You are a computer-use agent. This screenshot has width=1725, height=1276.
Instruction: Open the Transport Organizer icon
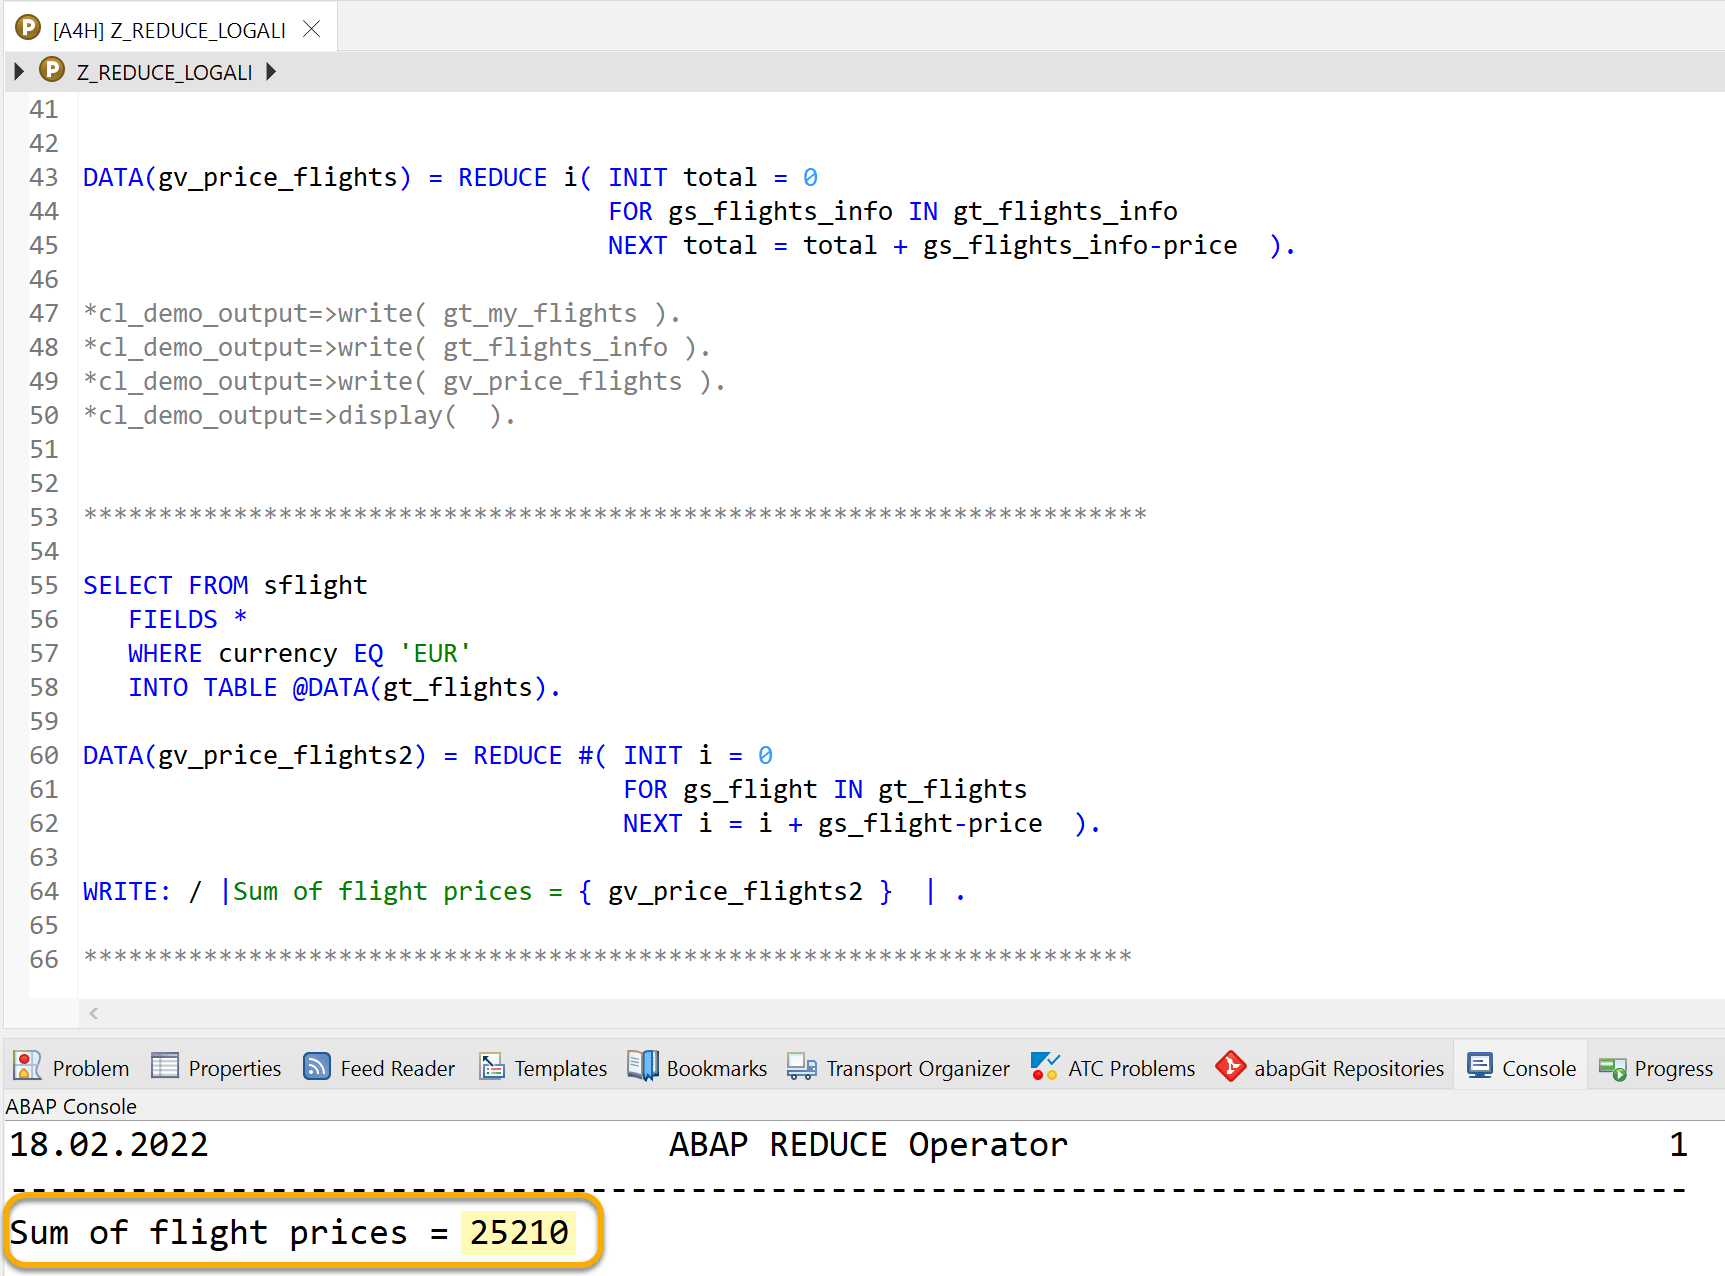pyautogui.click(x=800, y=1067)
